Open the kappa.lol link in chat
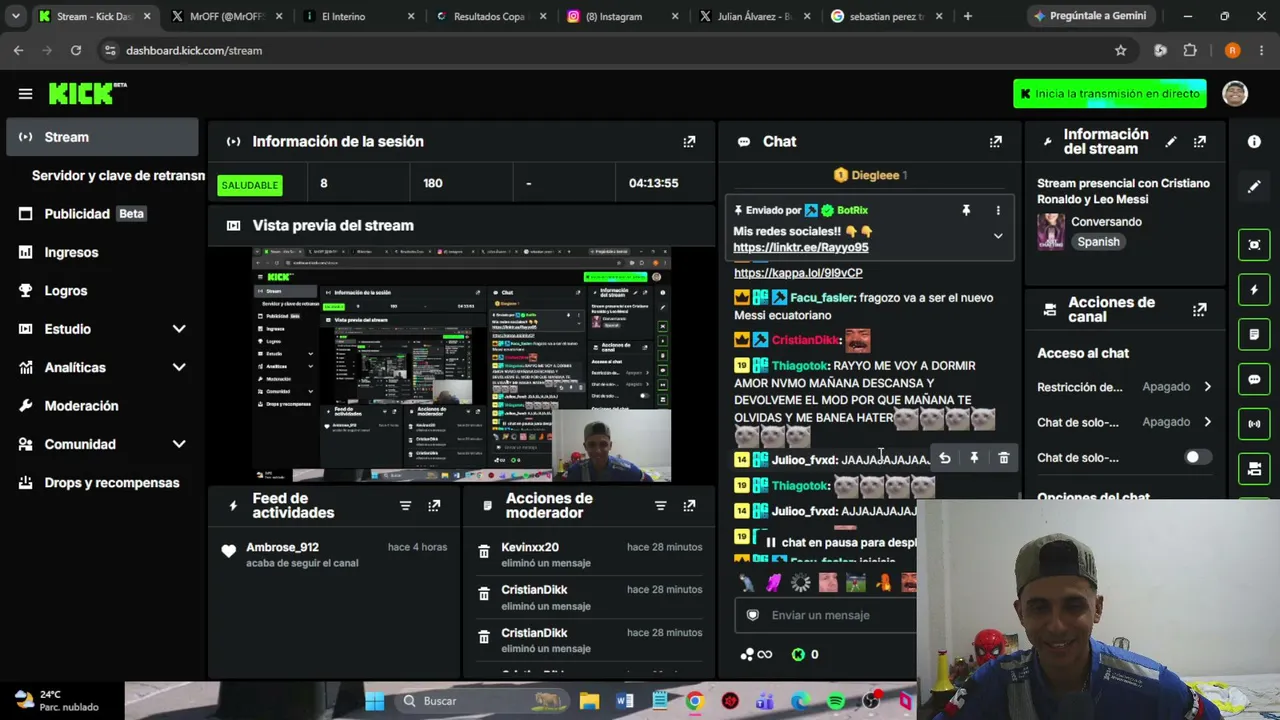 pyautogui.click(x=798, y=272)
